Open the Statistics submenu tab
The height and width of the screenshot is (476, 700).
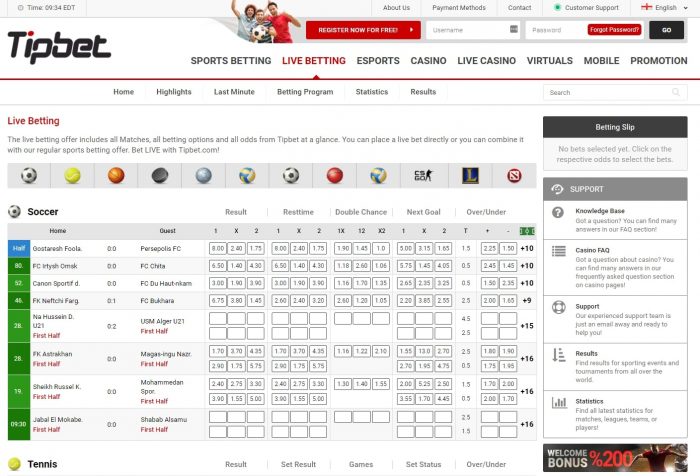(372, 92)
